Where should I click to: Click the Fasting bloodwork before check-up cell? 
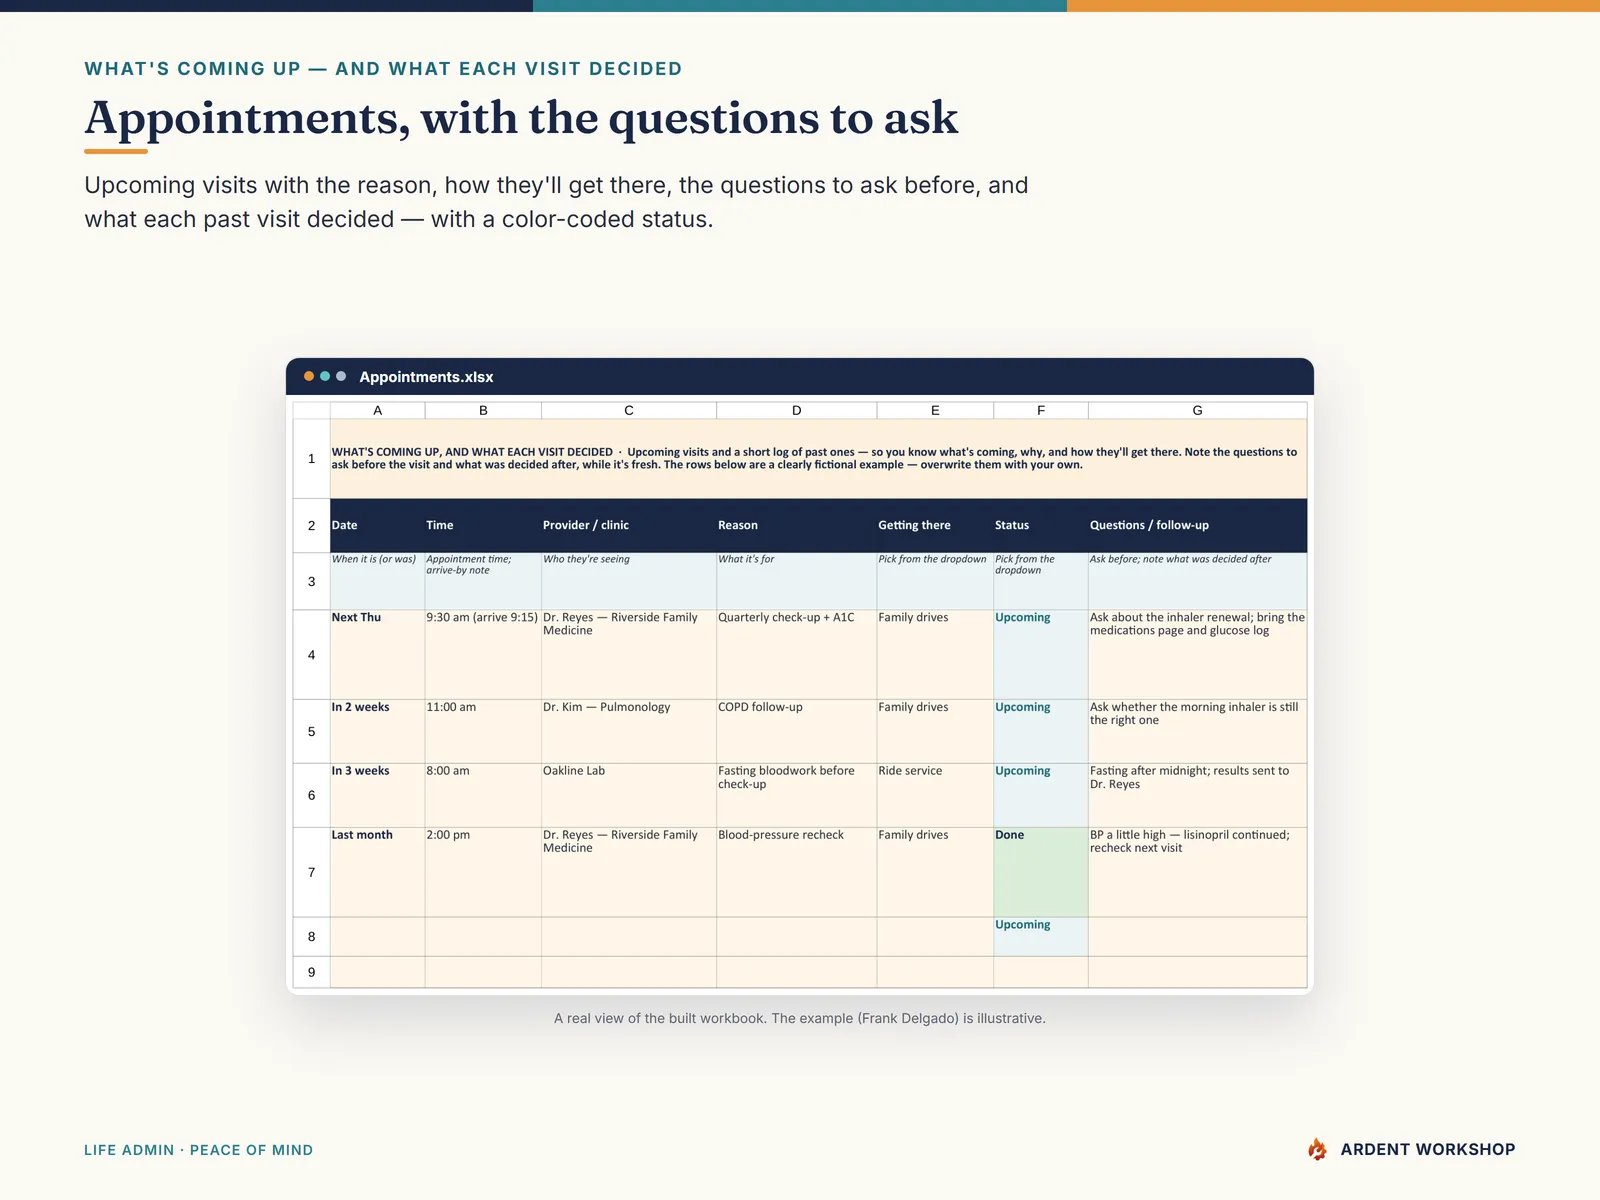point(797,795)
